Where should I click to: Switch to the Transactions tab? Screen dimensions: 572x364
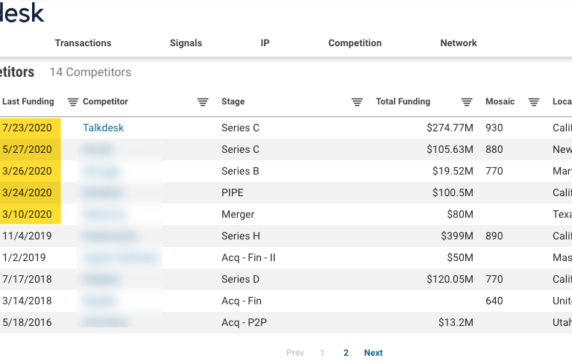pyautogui.click(x=83, y=43)
